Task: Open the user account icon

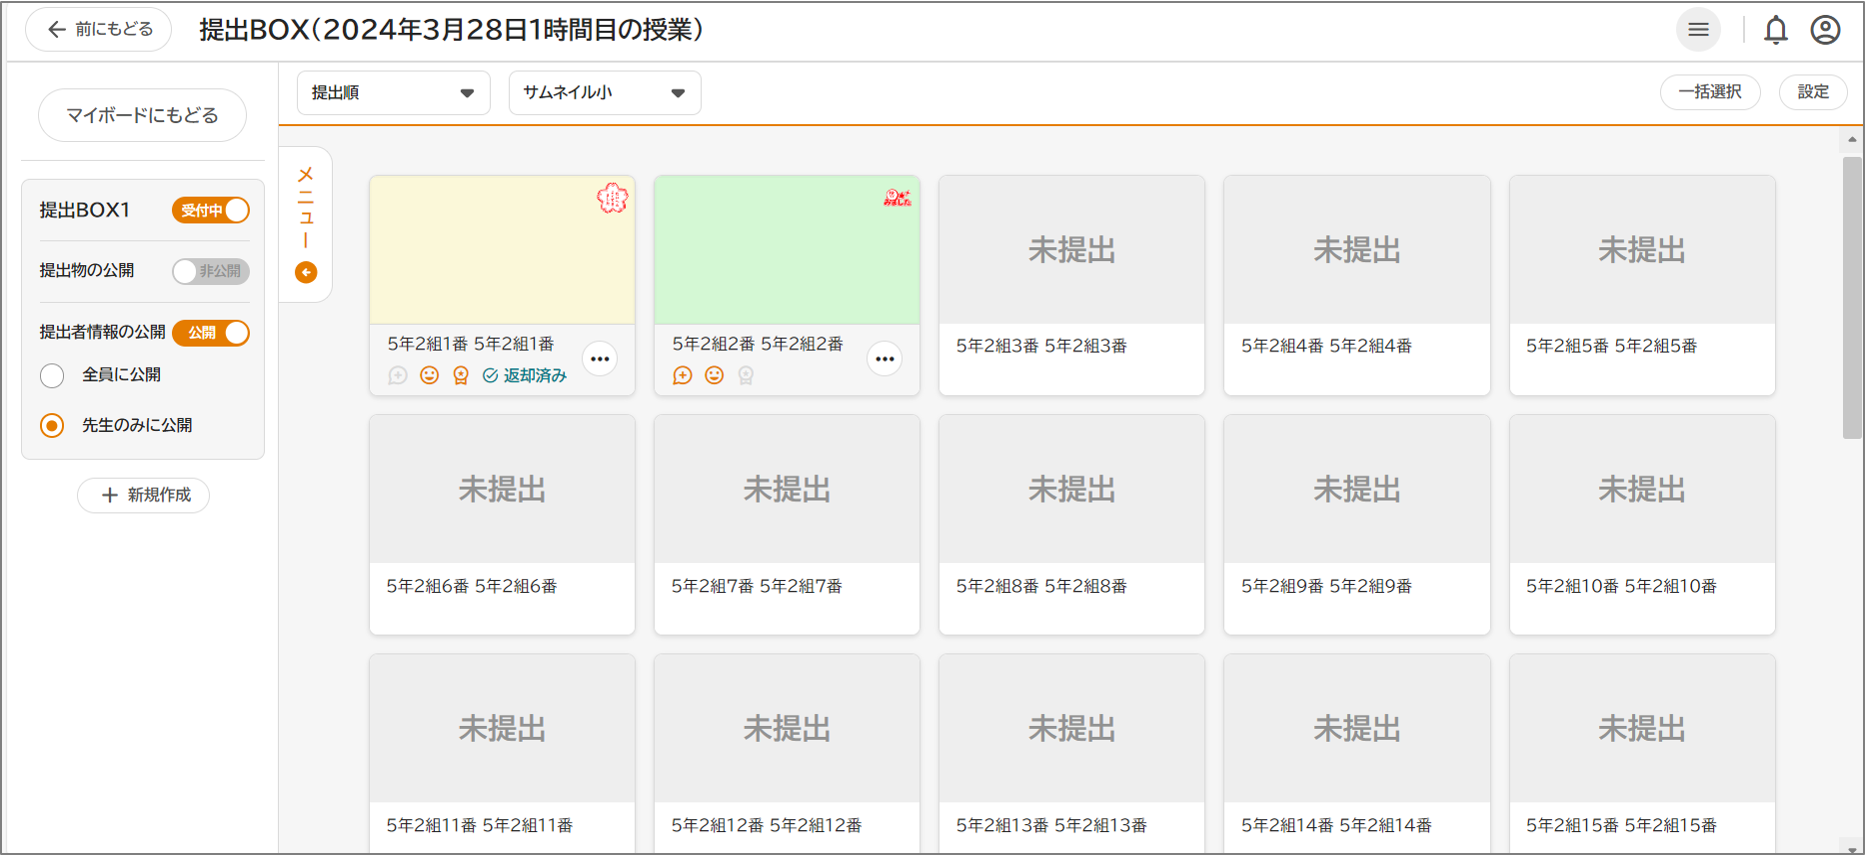Action: point(1825,30)
